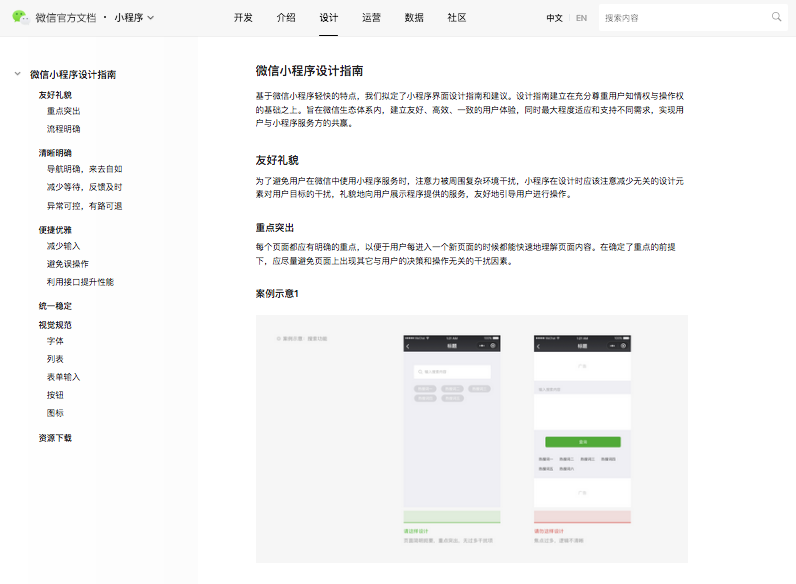Viewport: 796px width, 584px height.
Task: Open 减少输入 sidebar item
Action: coord(63,246)
